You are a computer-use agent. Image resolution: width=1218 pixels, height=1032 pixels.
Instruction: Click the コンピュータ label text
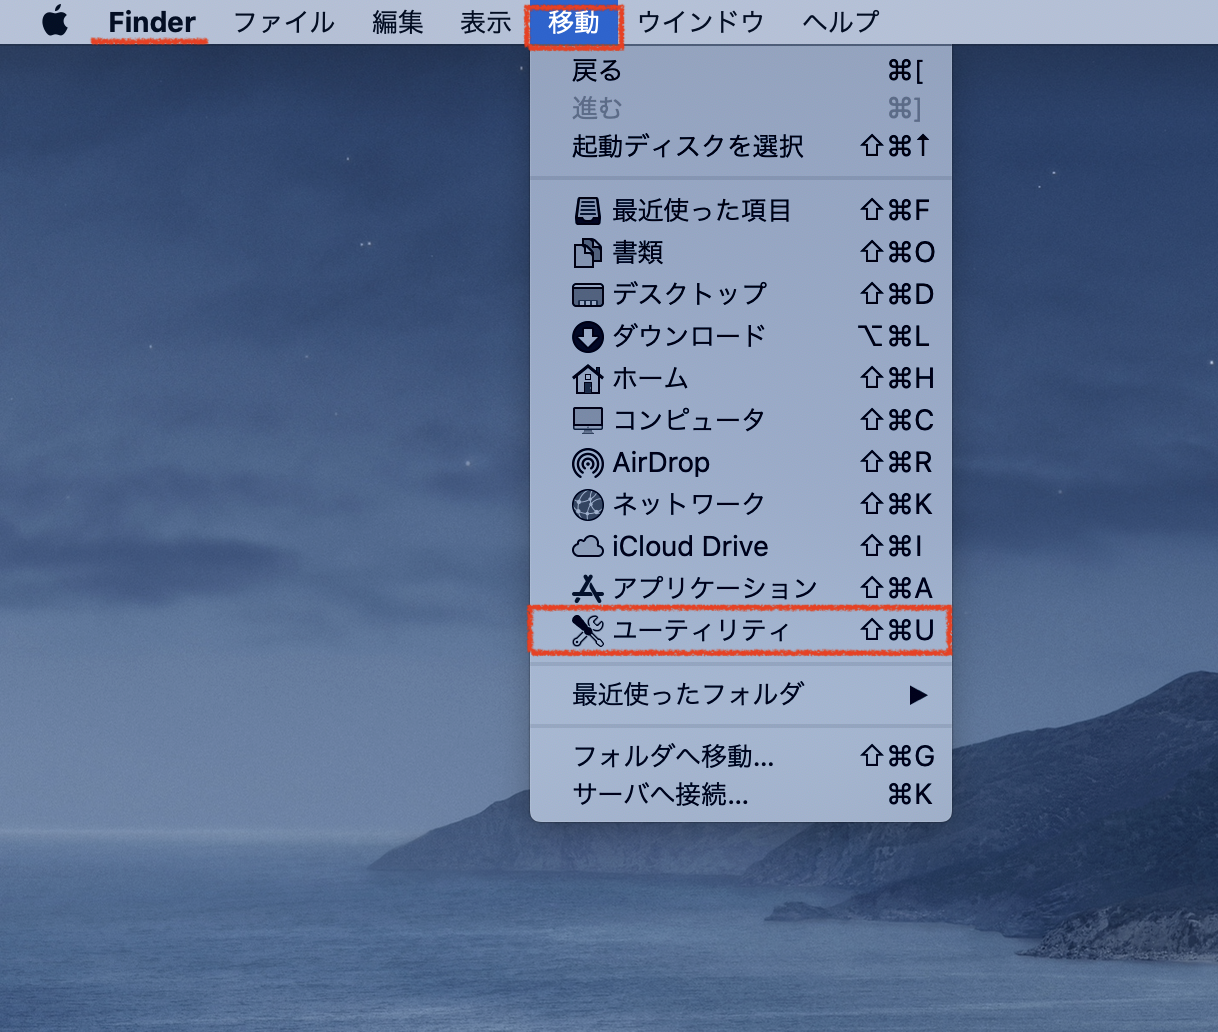pos(689,421)
